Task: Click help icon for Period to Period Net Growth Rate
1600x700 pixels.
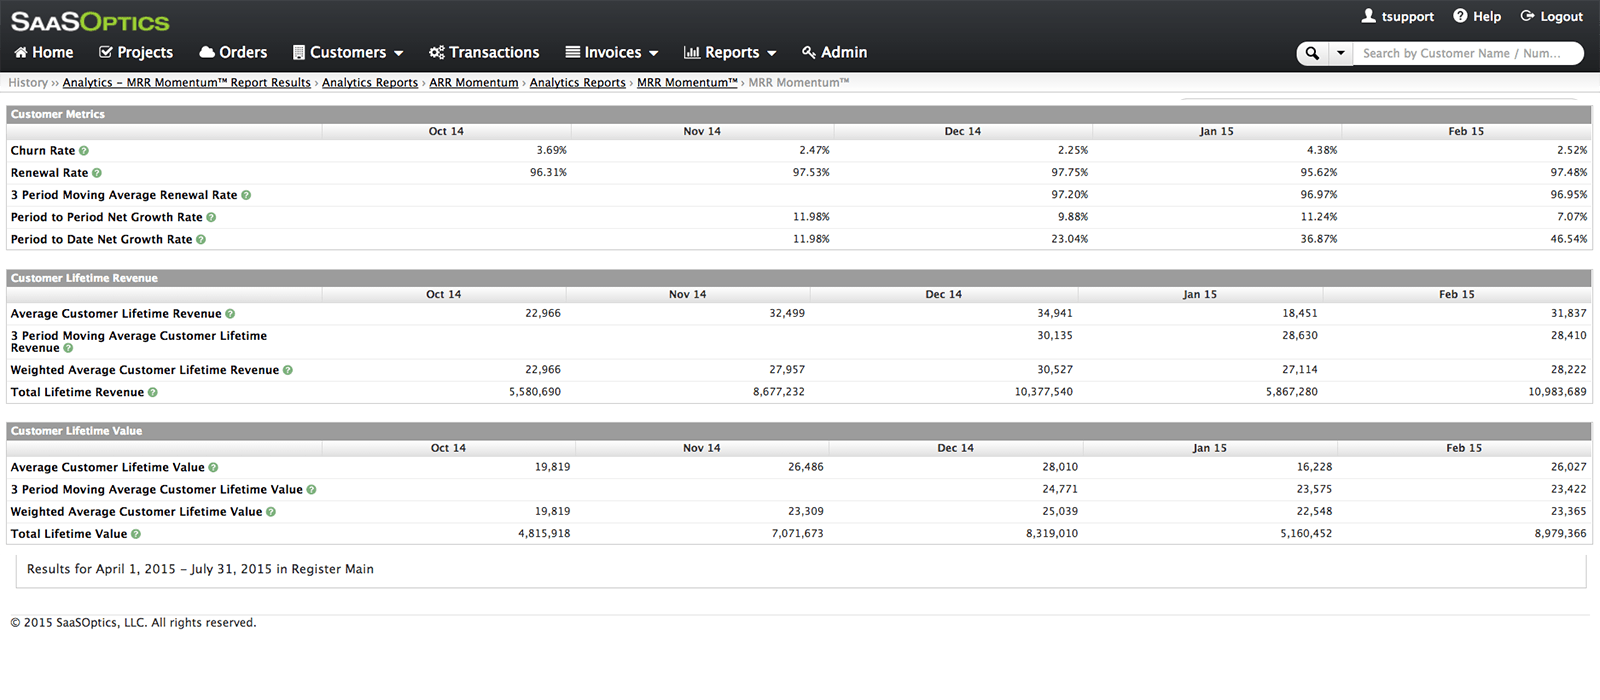Action: [x=211, y=217]
